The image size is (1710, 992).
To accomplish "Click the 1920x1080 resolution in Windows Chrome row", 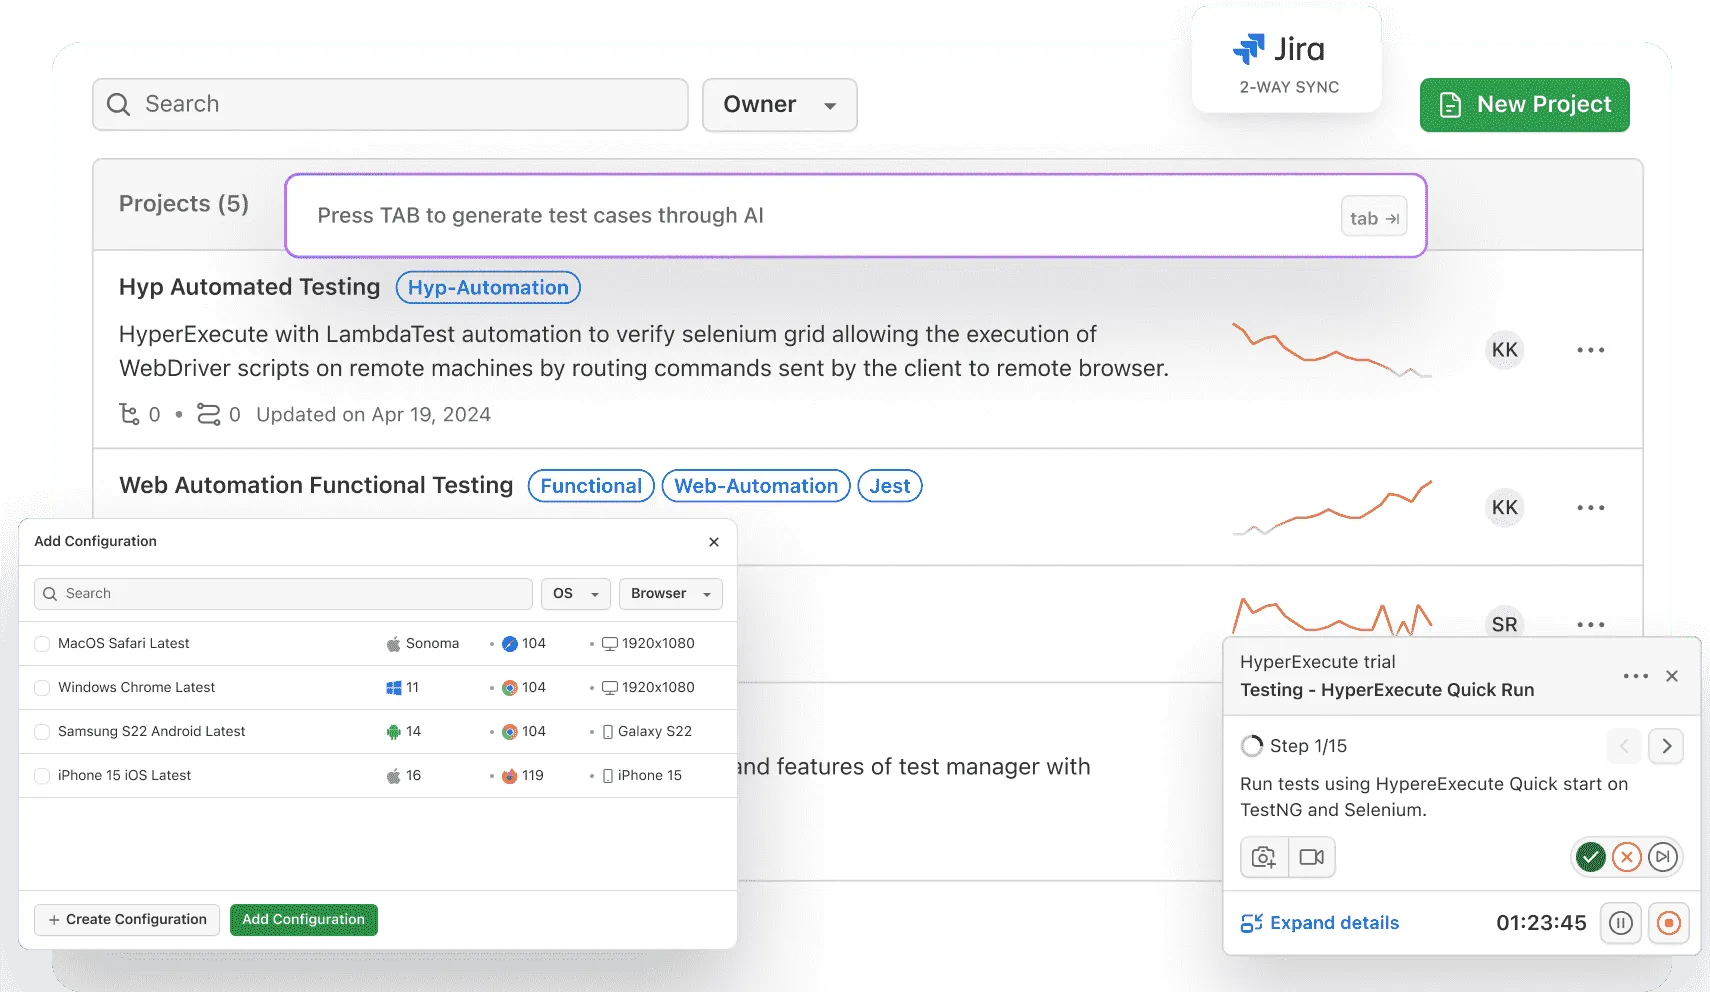I will pyautogui.click(x=658, y=688).
